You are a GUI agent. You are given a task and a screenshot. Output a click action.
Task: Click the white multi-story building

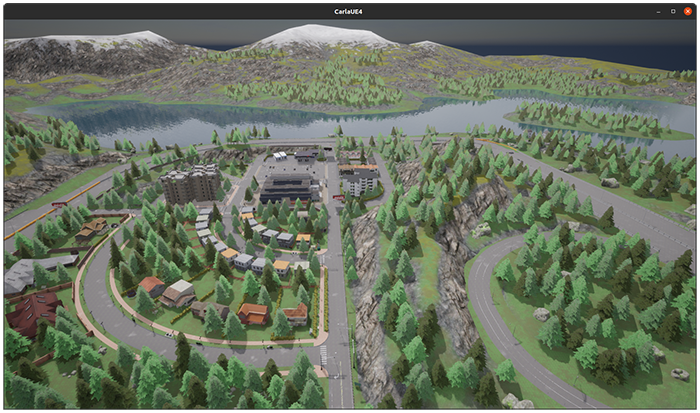pyautogui.click(x=361, y=181)
